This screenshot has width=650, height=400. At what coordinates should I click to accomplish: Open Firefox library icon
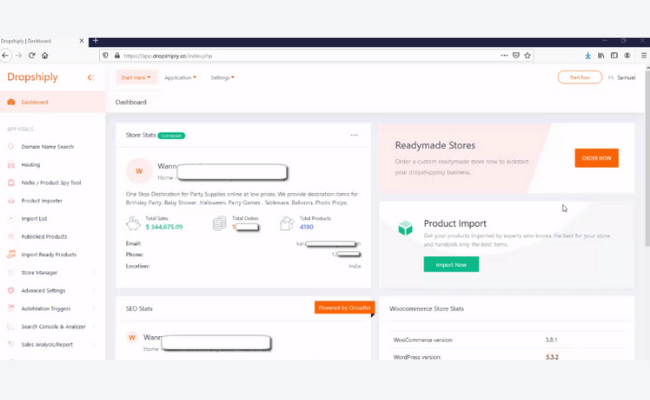[x=601, y=55]
